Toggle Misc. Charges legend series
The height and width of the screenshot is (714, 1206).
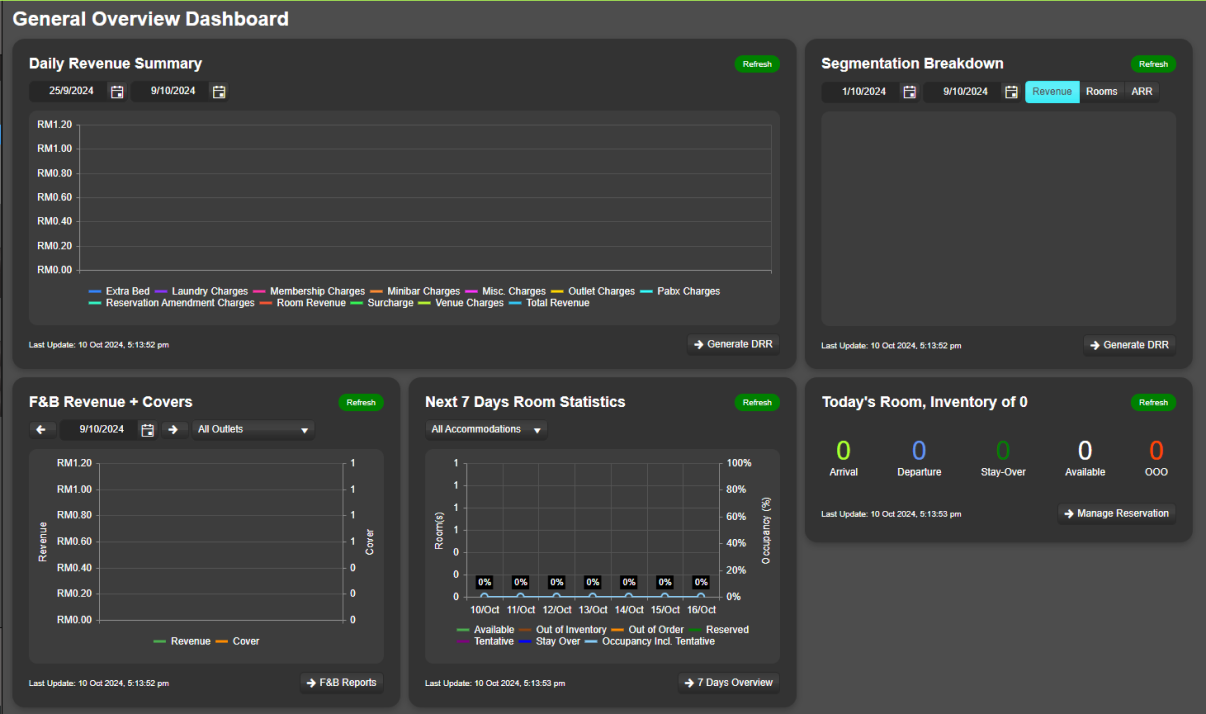coord(505,292)
